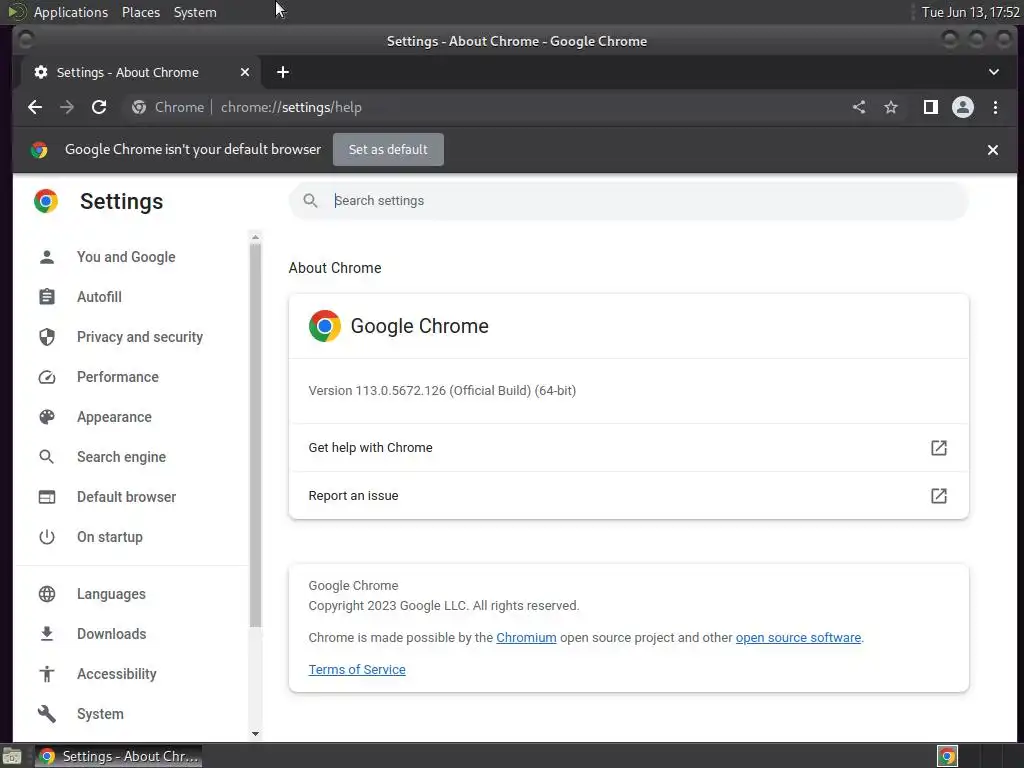Open the side panel icon
The image size is (1024, 768).
[x=930, y=107]
